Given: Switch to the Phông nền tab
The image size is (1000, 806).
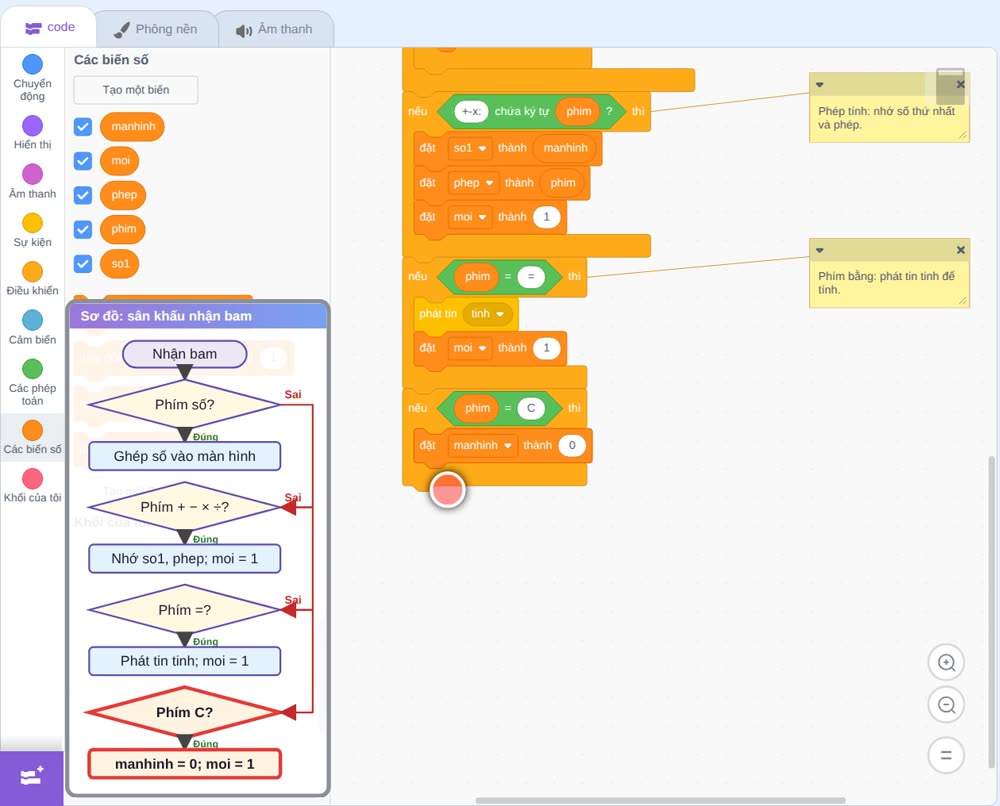Looking at the screenshot, I should coord(156,29).
